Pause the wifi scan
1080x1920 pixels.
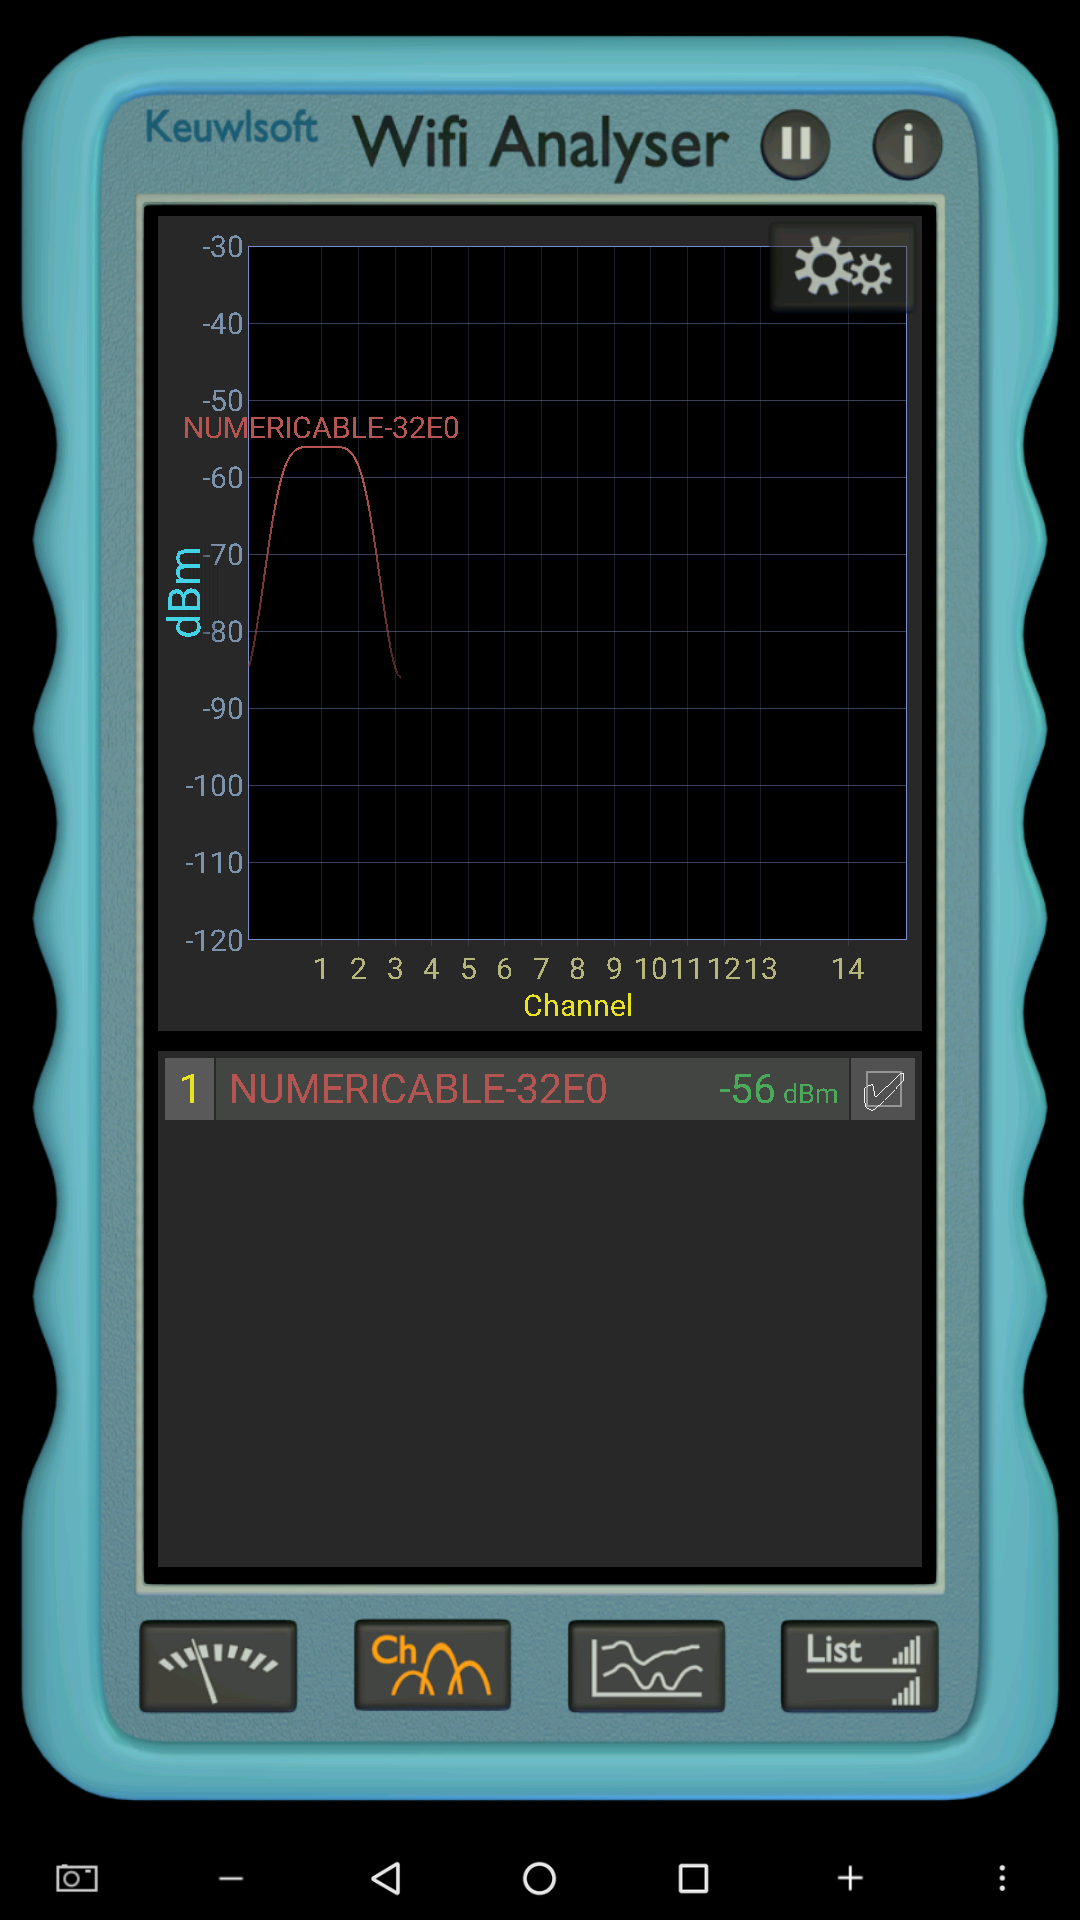point(795,144)
